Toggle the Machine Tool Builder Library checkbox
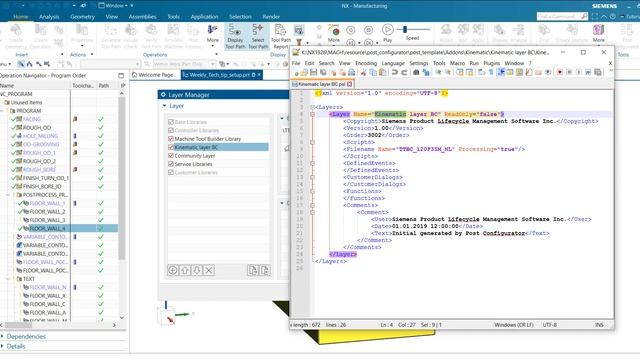 tap(171, 139)
